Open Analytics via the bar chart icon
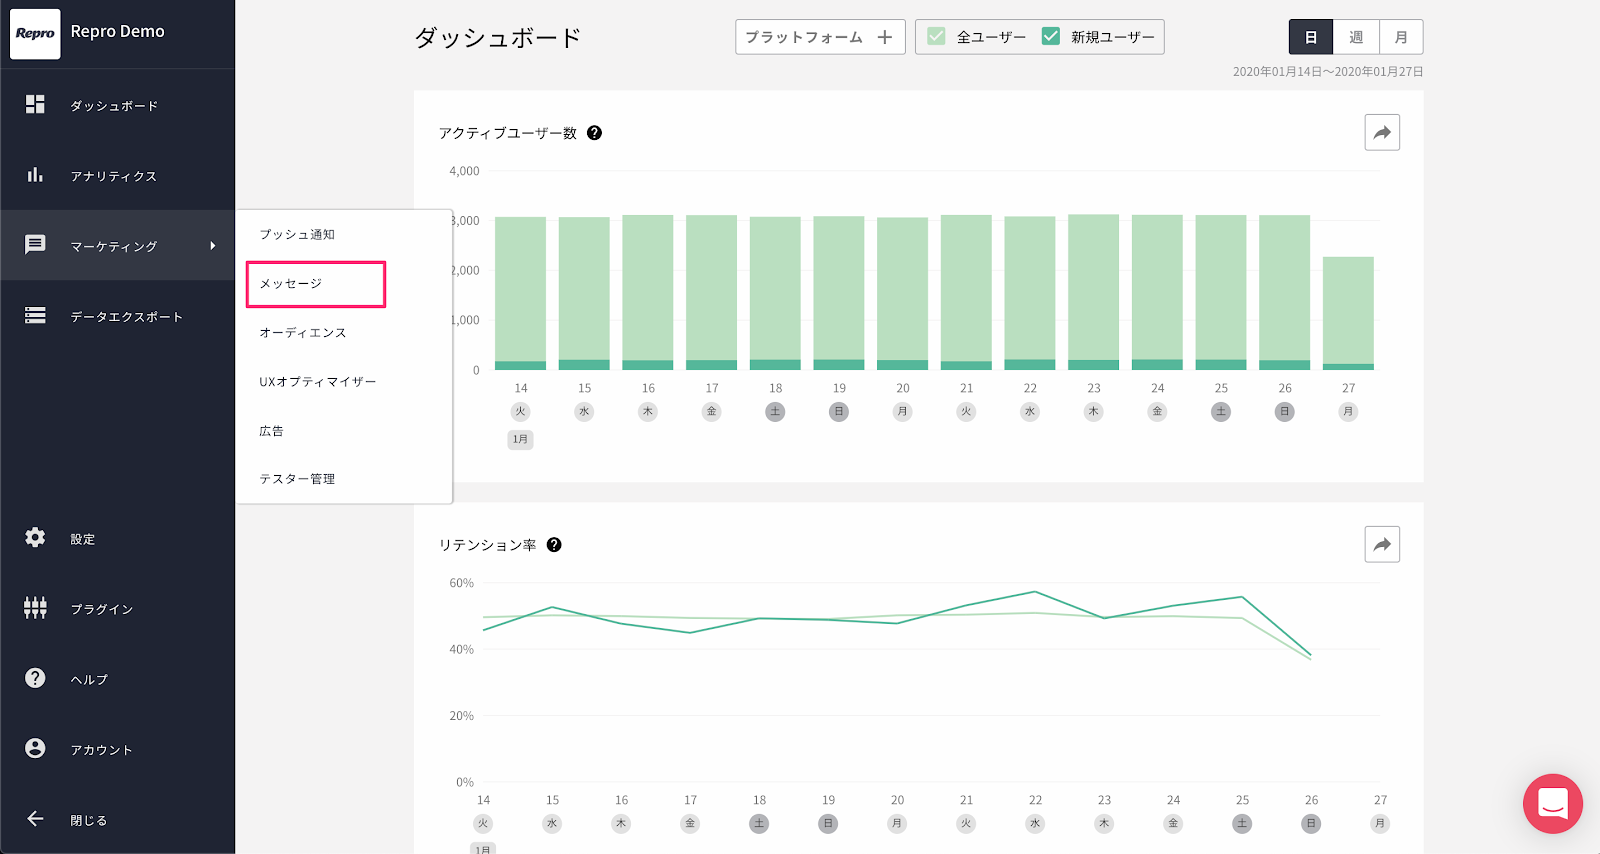This screenshot has height=854, width=1600. [35, 175]
